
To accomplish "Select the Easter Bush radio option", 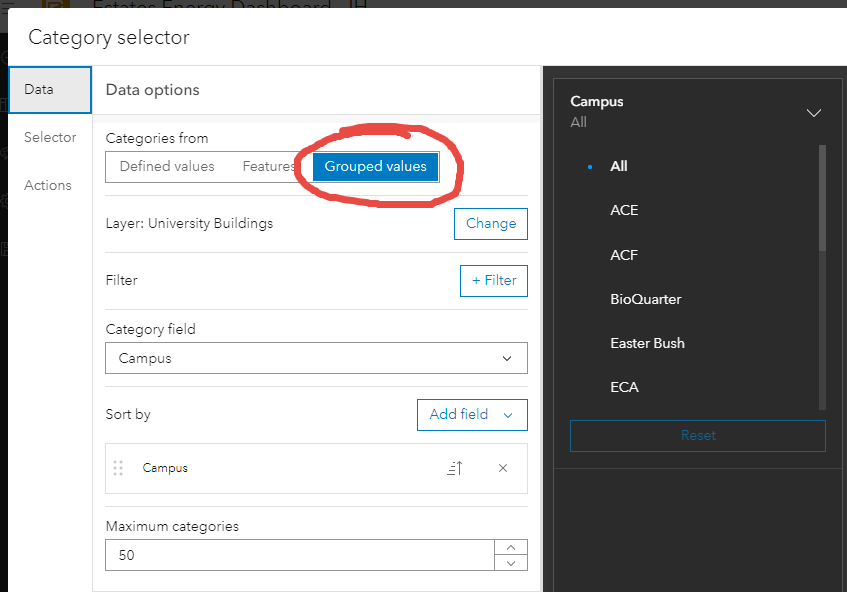I will coord(647,342).
